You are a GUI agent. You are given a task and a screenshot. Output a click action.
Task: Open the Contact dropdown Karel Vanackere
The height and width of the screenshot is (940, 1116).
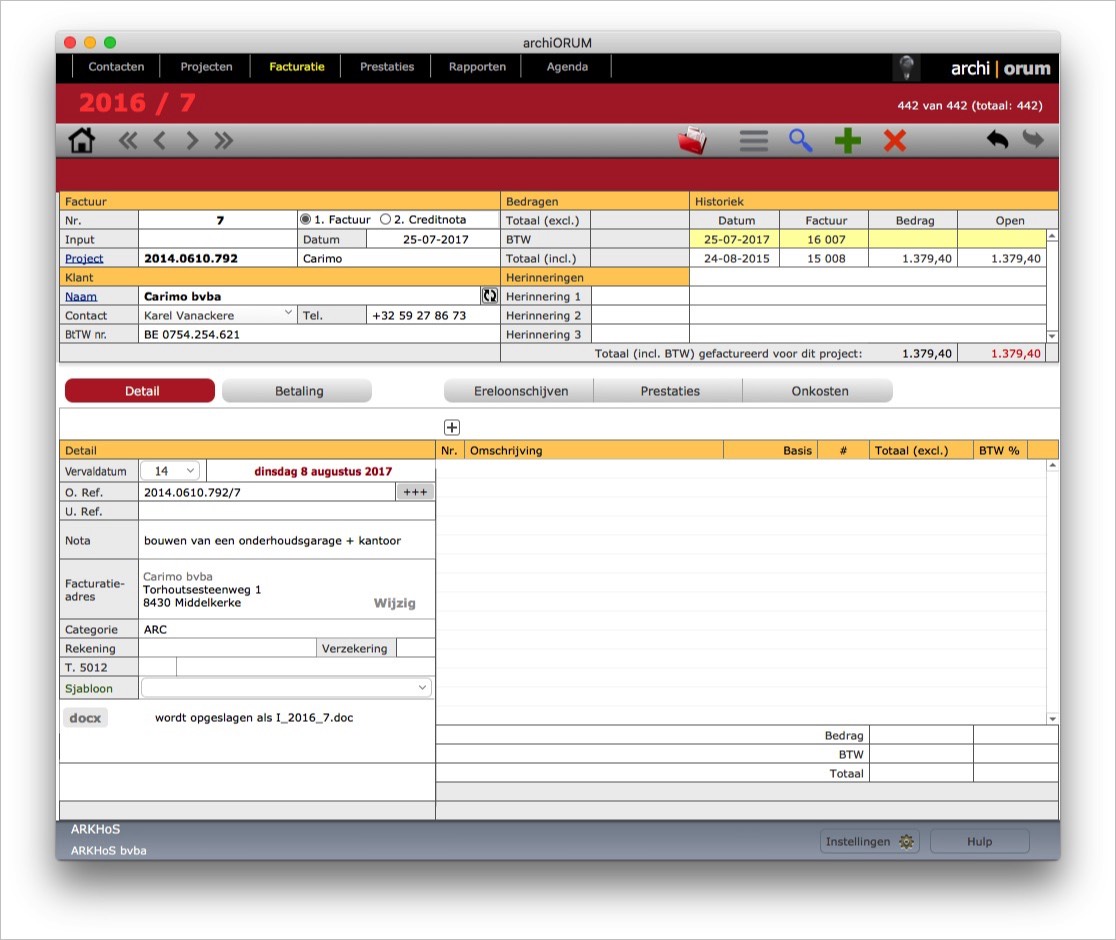pyautogui.click(x=217, y=315)
